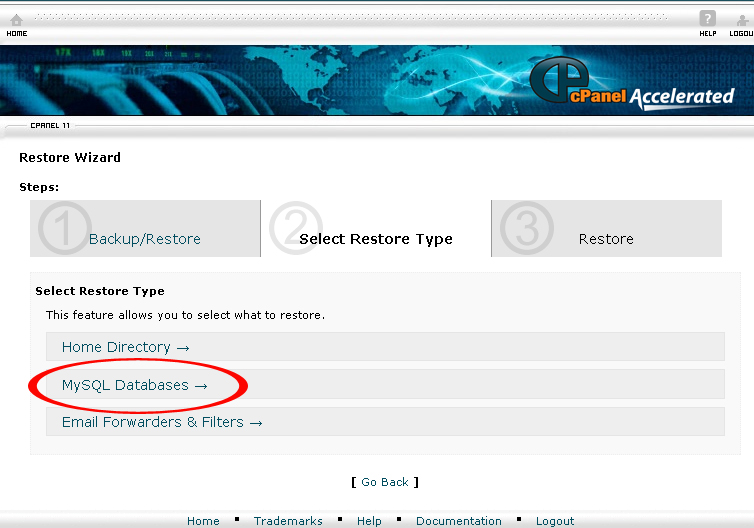Screen dimensions: 754x528
Task: Click the Logout person icon
Action: (x=742, y=20)
